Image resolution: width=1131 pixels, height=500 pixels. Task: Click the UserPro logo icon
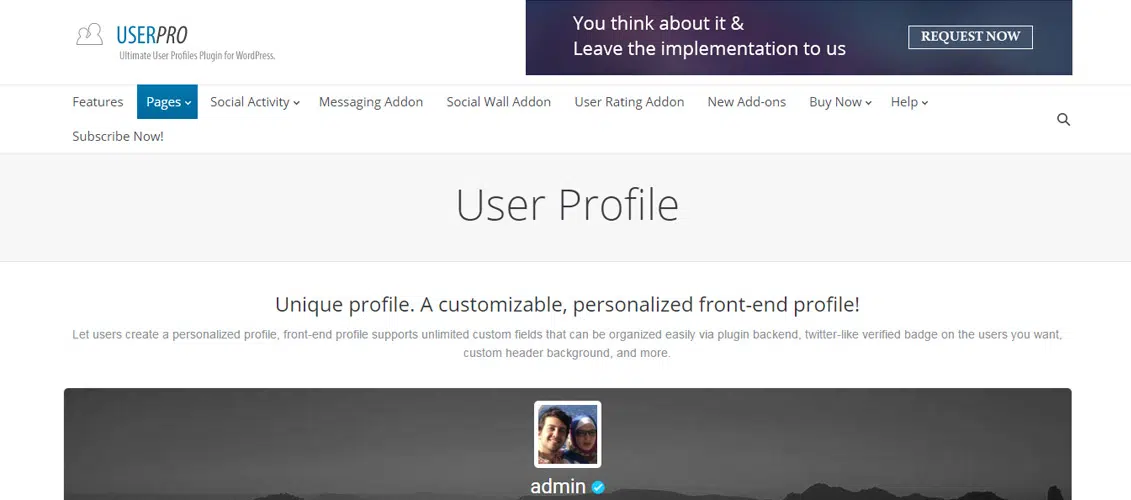click(89, 35)
